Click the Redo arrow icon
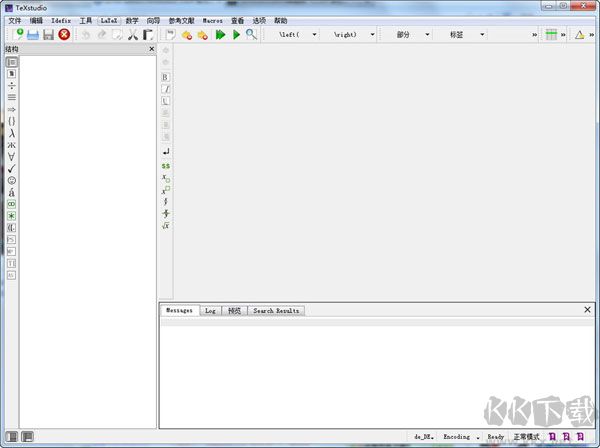This screenshot has height=448, width=600. tap(102, 35)
